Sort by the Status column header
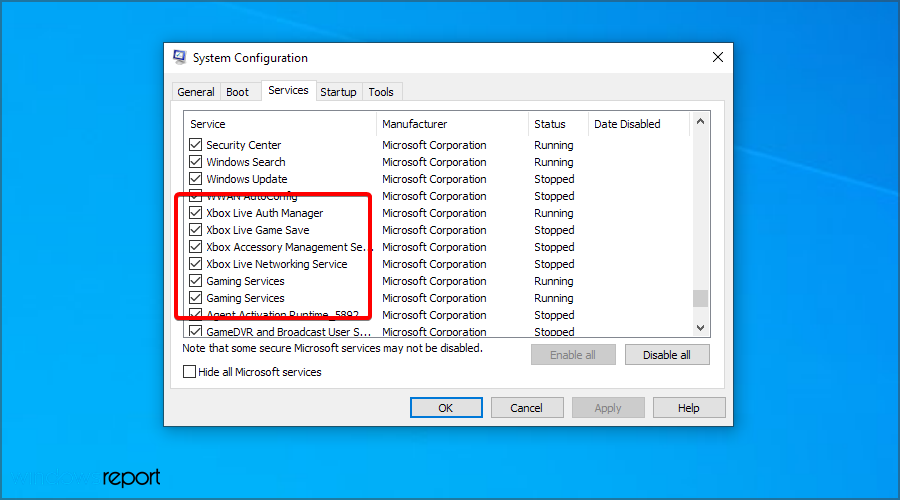This screenshot has width=900, height=500. point(558,124)
